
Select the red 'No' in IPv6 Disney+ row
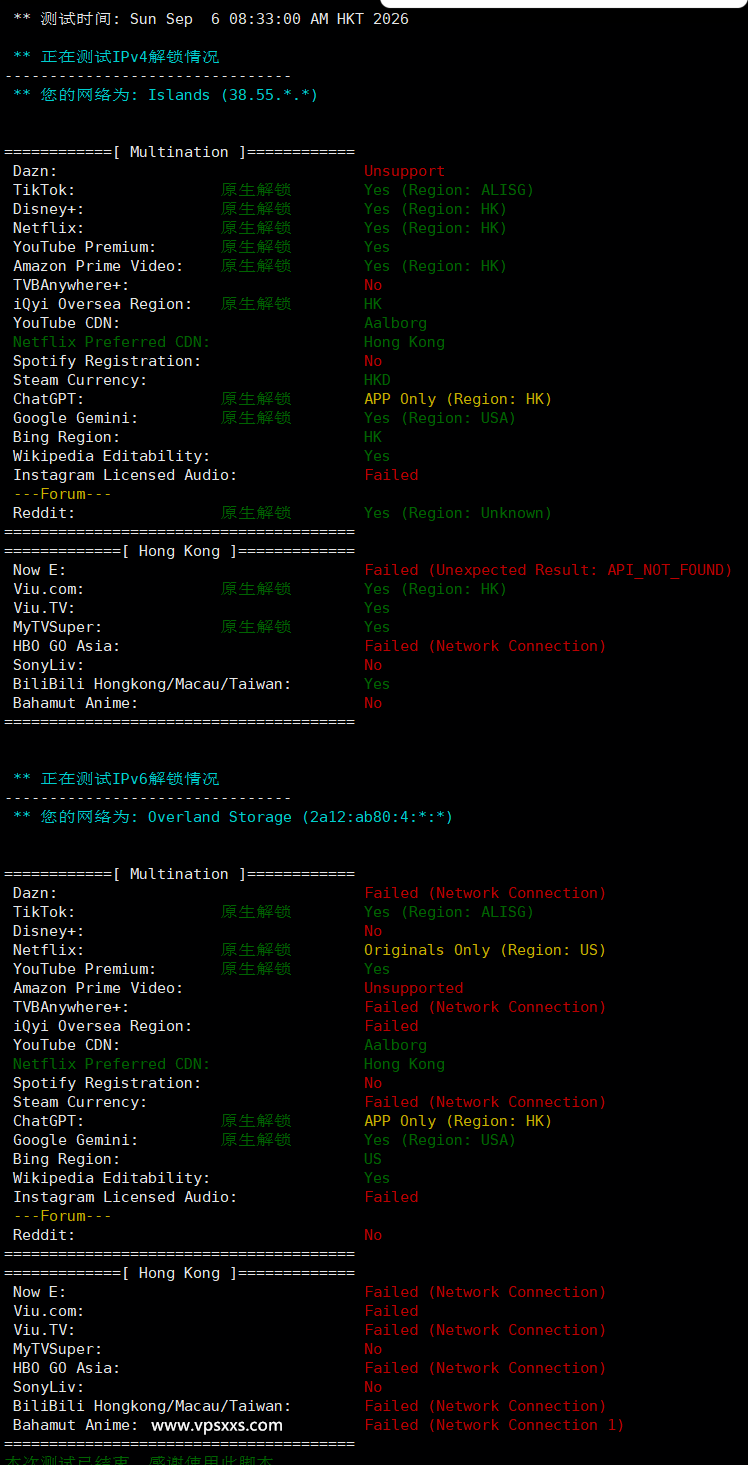click(x=373, y=931)
